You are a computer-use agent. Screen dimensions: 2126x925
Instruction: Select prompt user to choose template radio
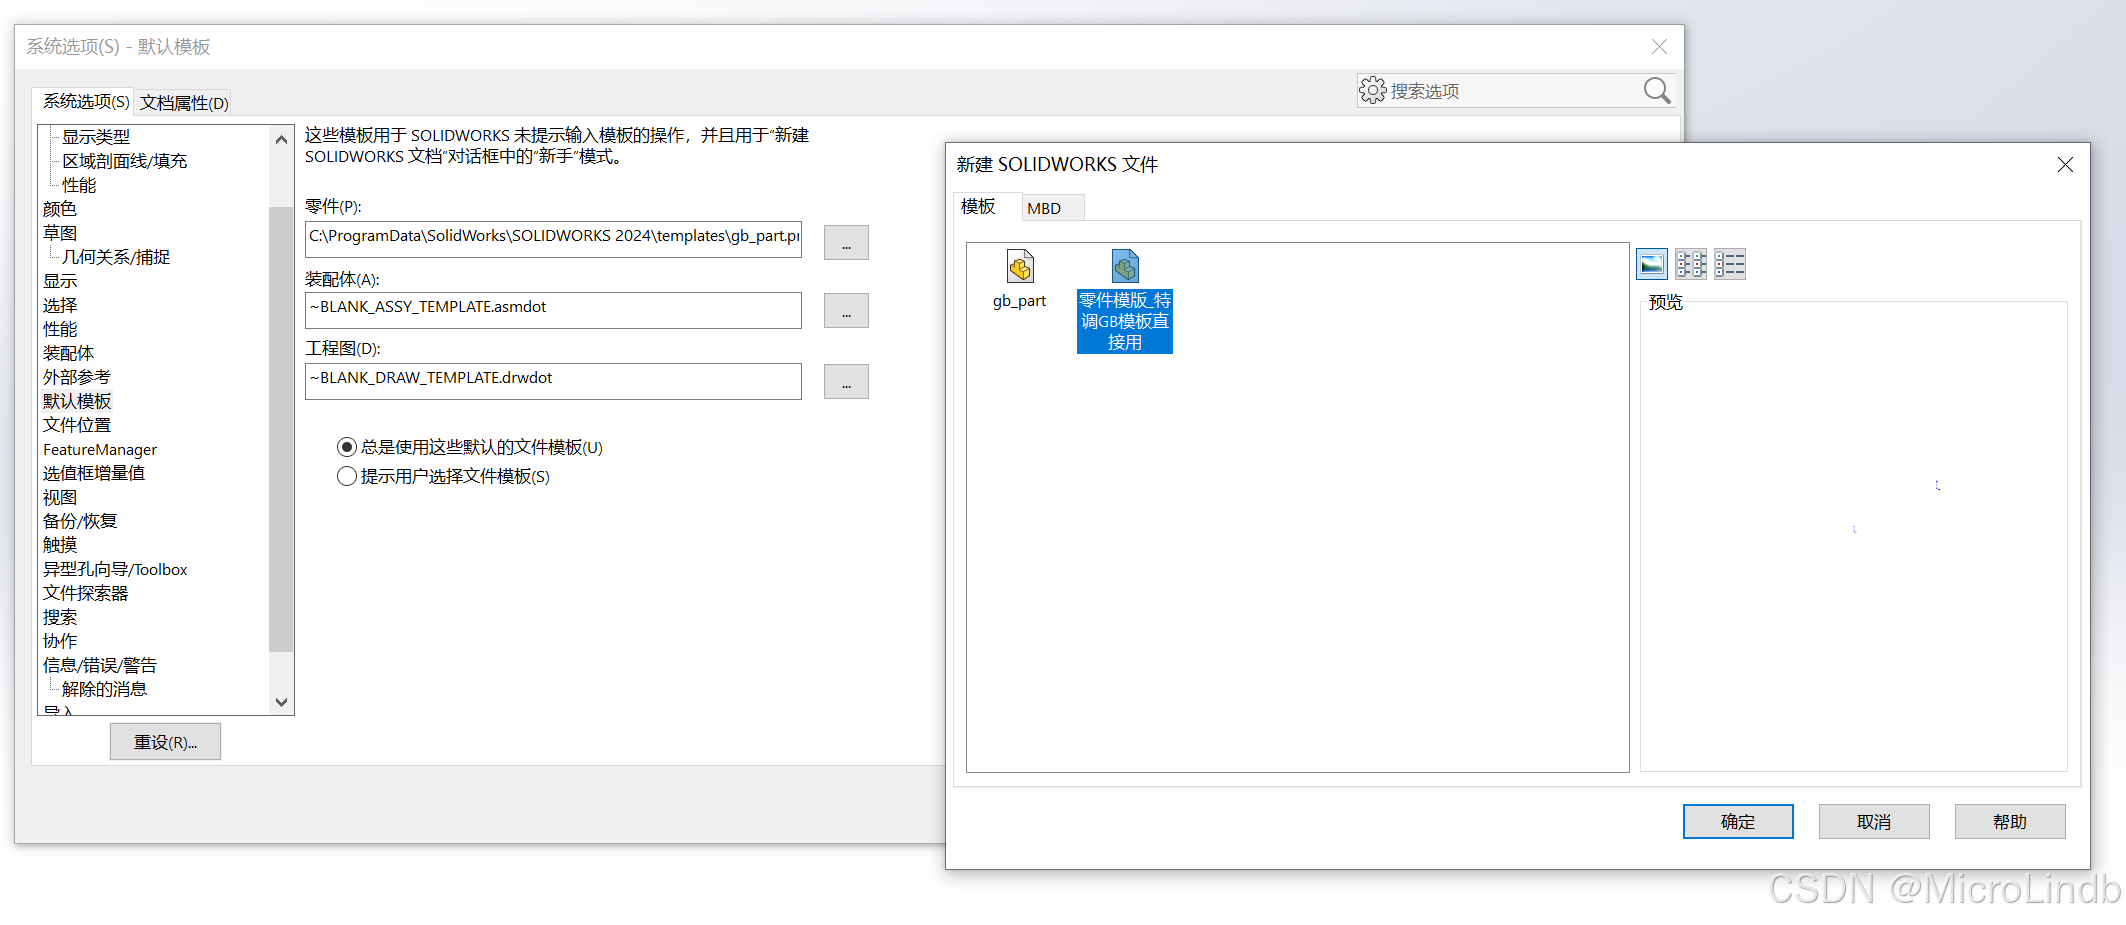[x=347, y=476]
